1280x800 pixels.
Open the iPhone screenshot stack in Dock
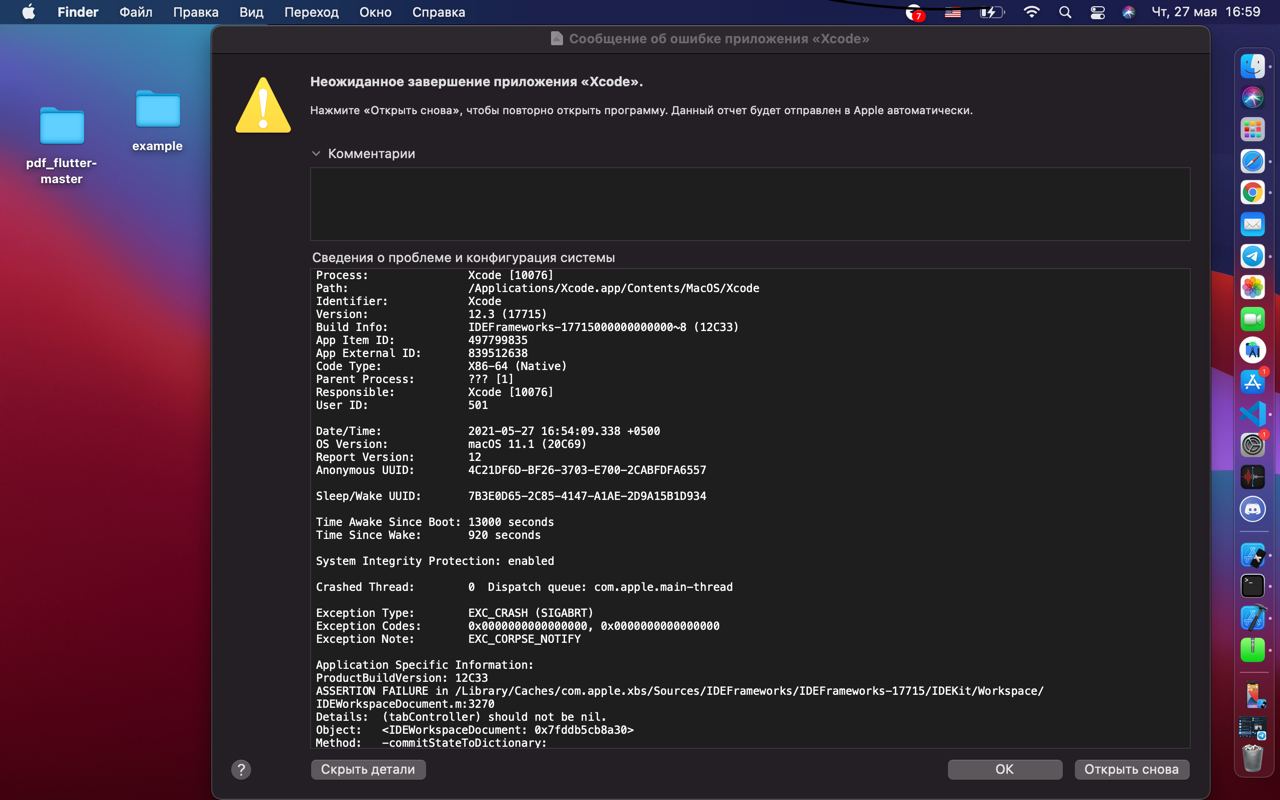[1253, 694]
